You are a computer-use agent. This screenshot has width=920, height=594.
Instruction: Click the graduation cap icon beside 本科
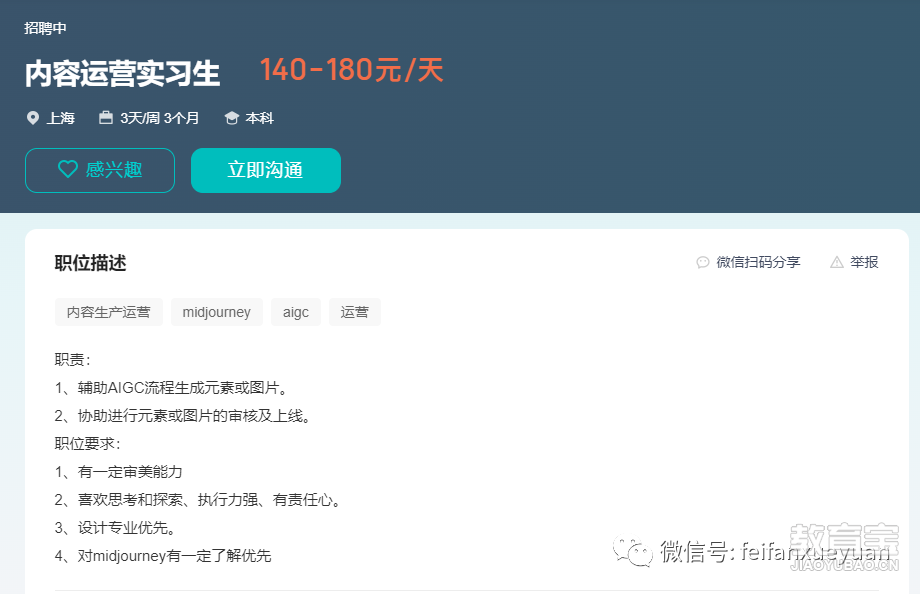[x=232, y=118]
